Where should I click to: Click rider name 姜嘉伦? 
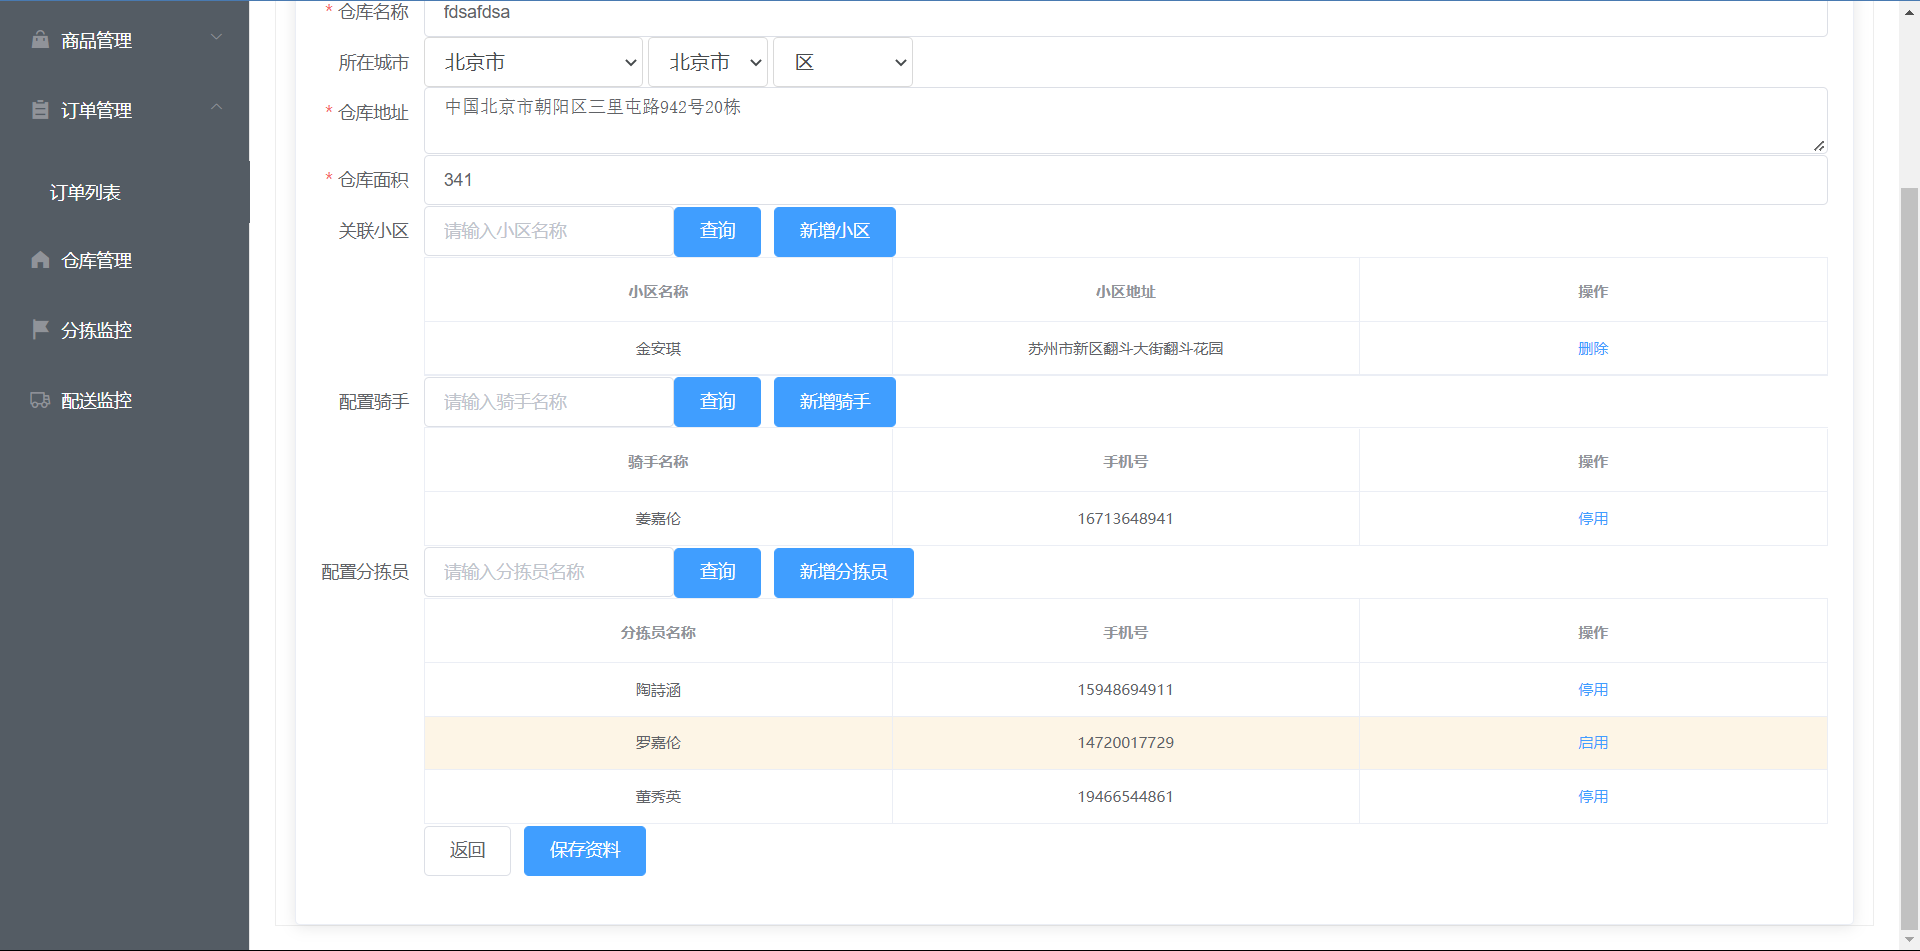click(x=658, y=519)
